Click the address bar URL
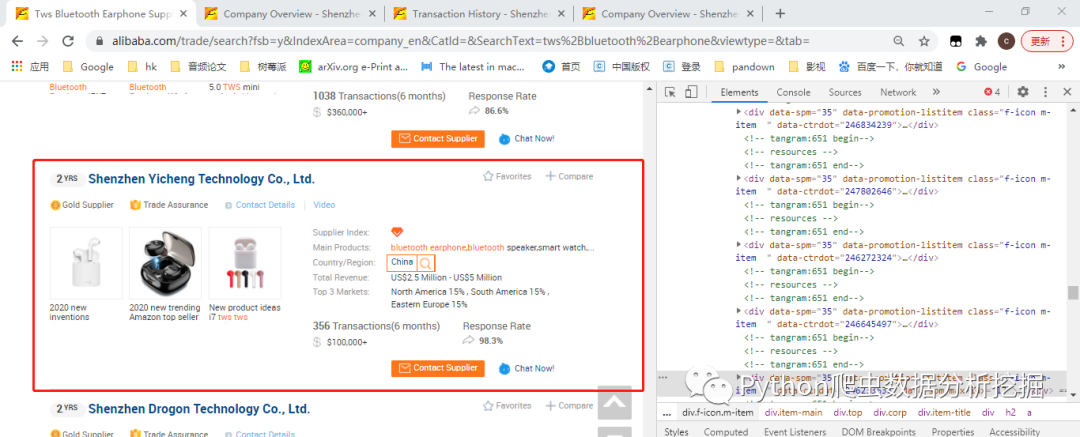The width and height of the screenshot is (1080, 437). click(x=461, y=41)
